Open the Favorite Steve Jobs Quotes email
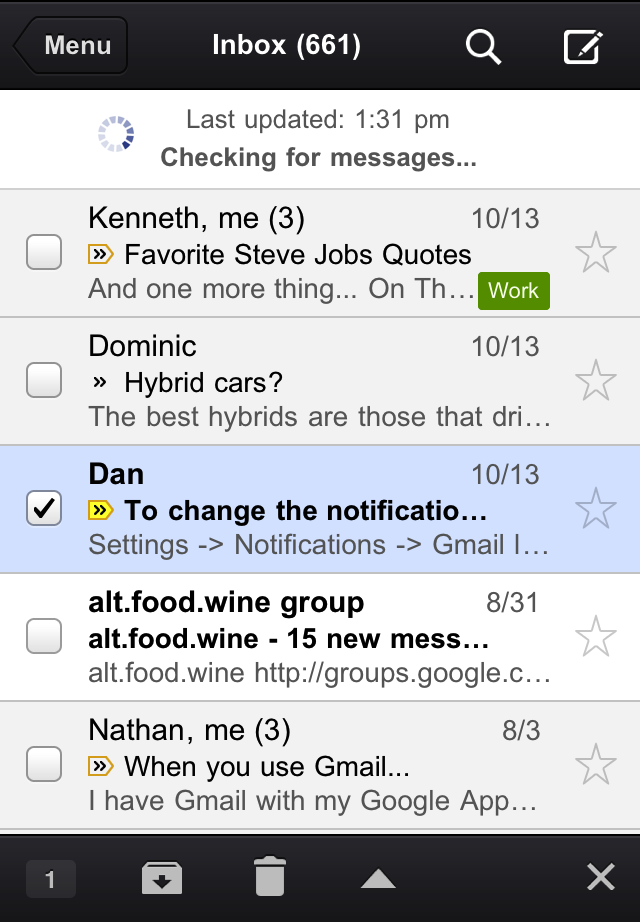 (298, 254)
